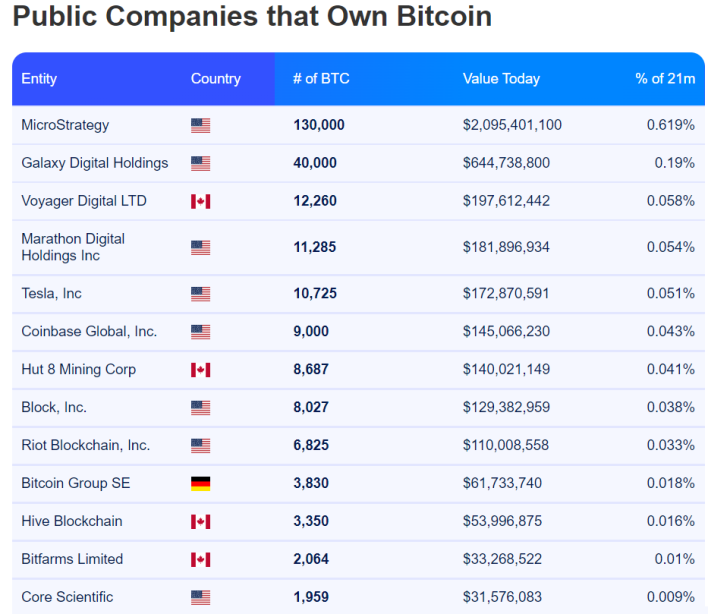Select the Riot Blockchain, Inc. entry

[x=85, y=445]
